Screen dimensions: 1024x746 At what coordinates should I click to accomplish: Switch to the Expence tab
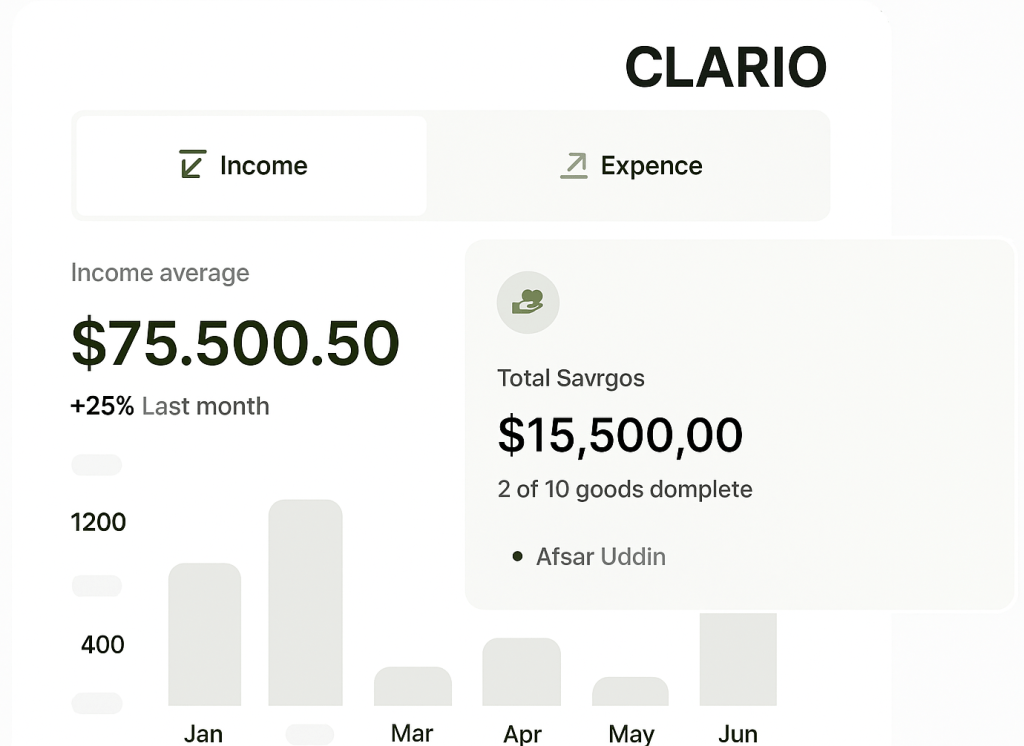tap(630, 166)
